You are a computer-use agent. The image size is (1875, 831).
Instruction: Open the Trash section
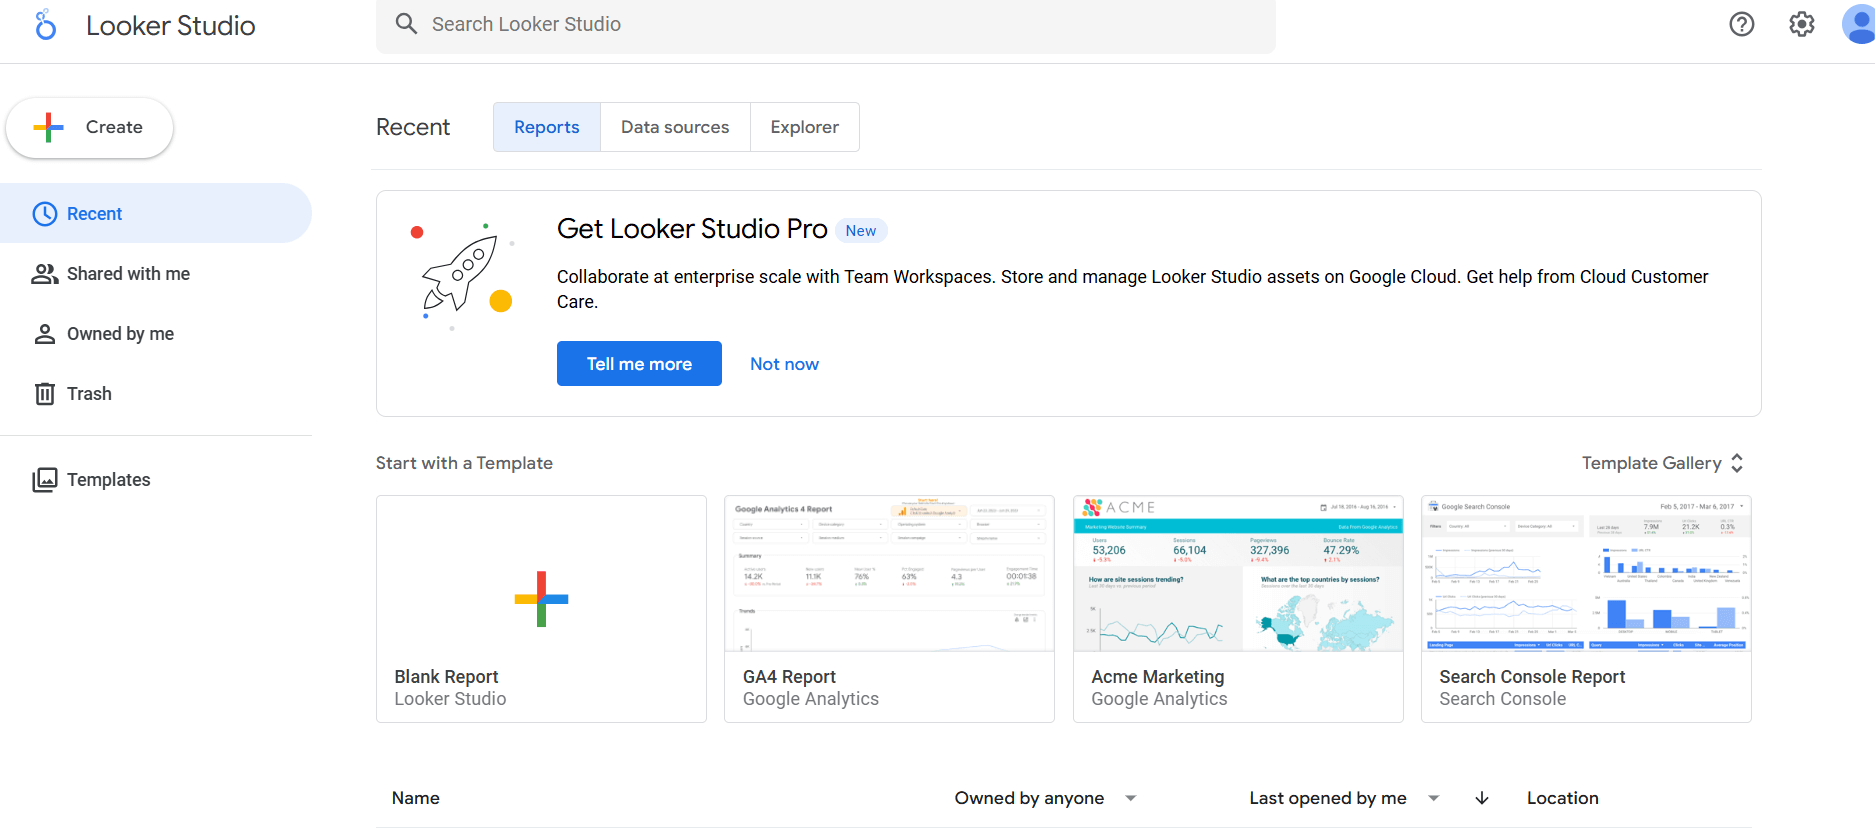tap(156, 394)
